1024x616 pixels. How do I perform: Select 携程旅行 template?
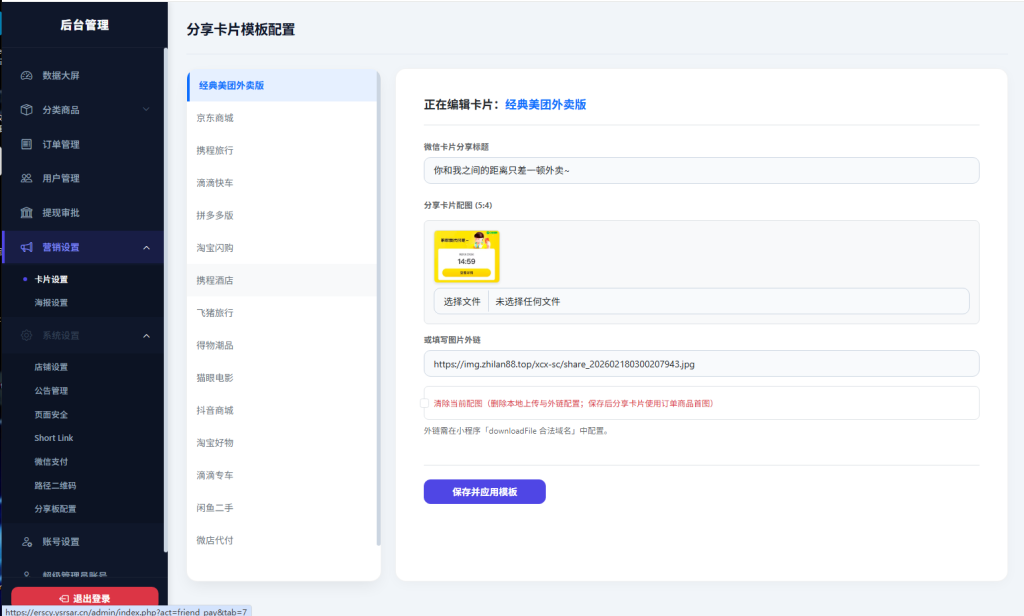[x=282, y=150]
